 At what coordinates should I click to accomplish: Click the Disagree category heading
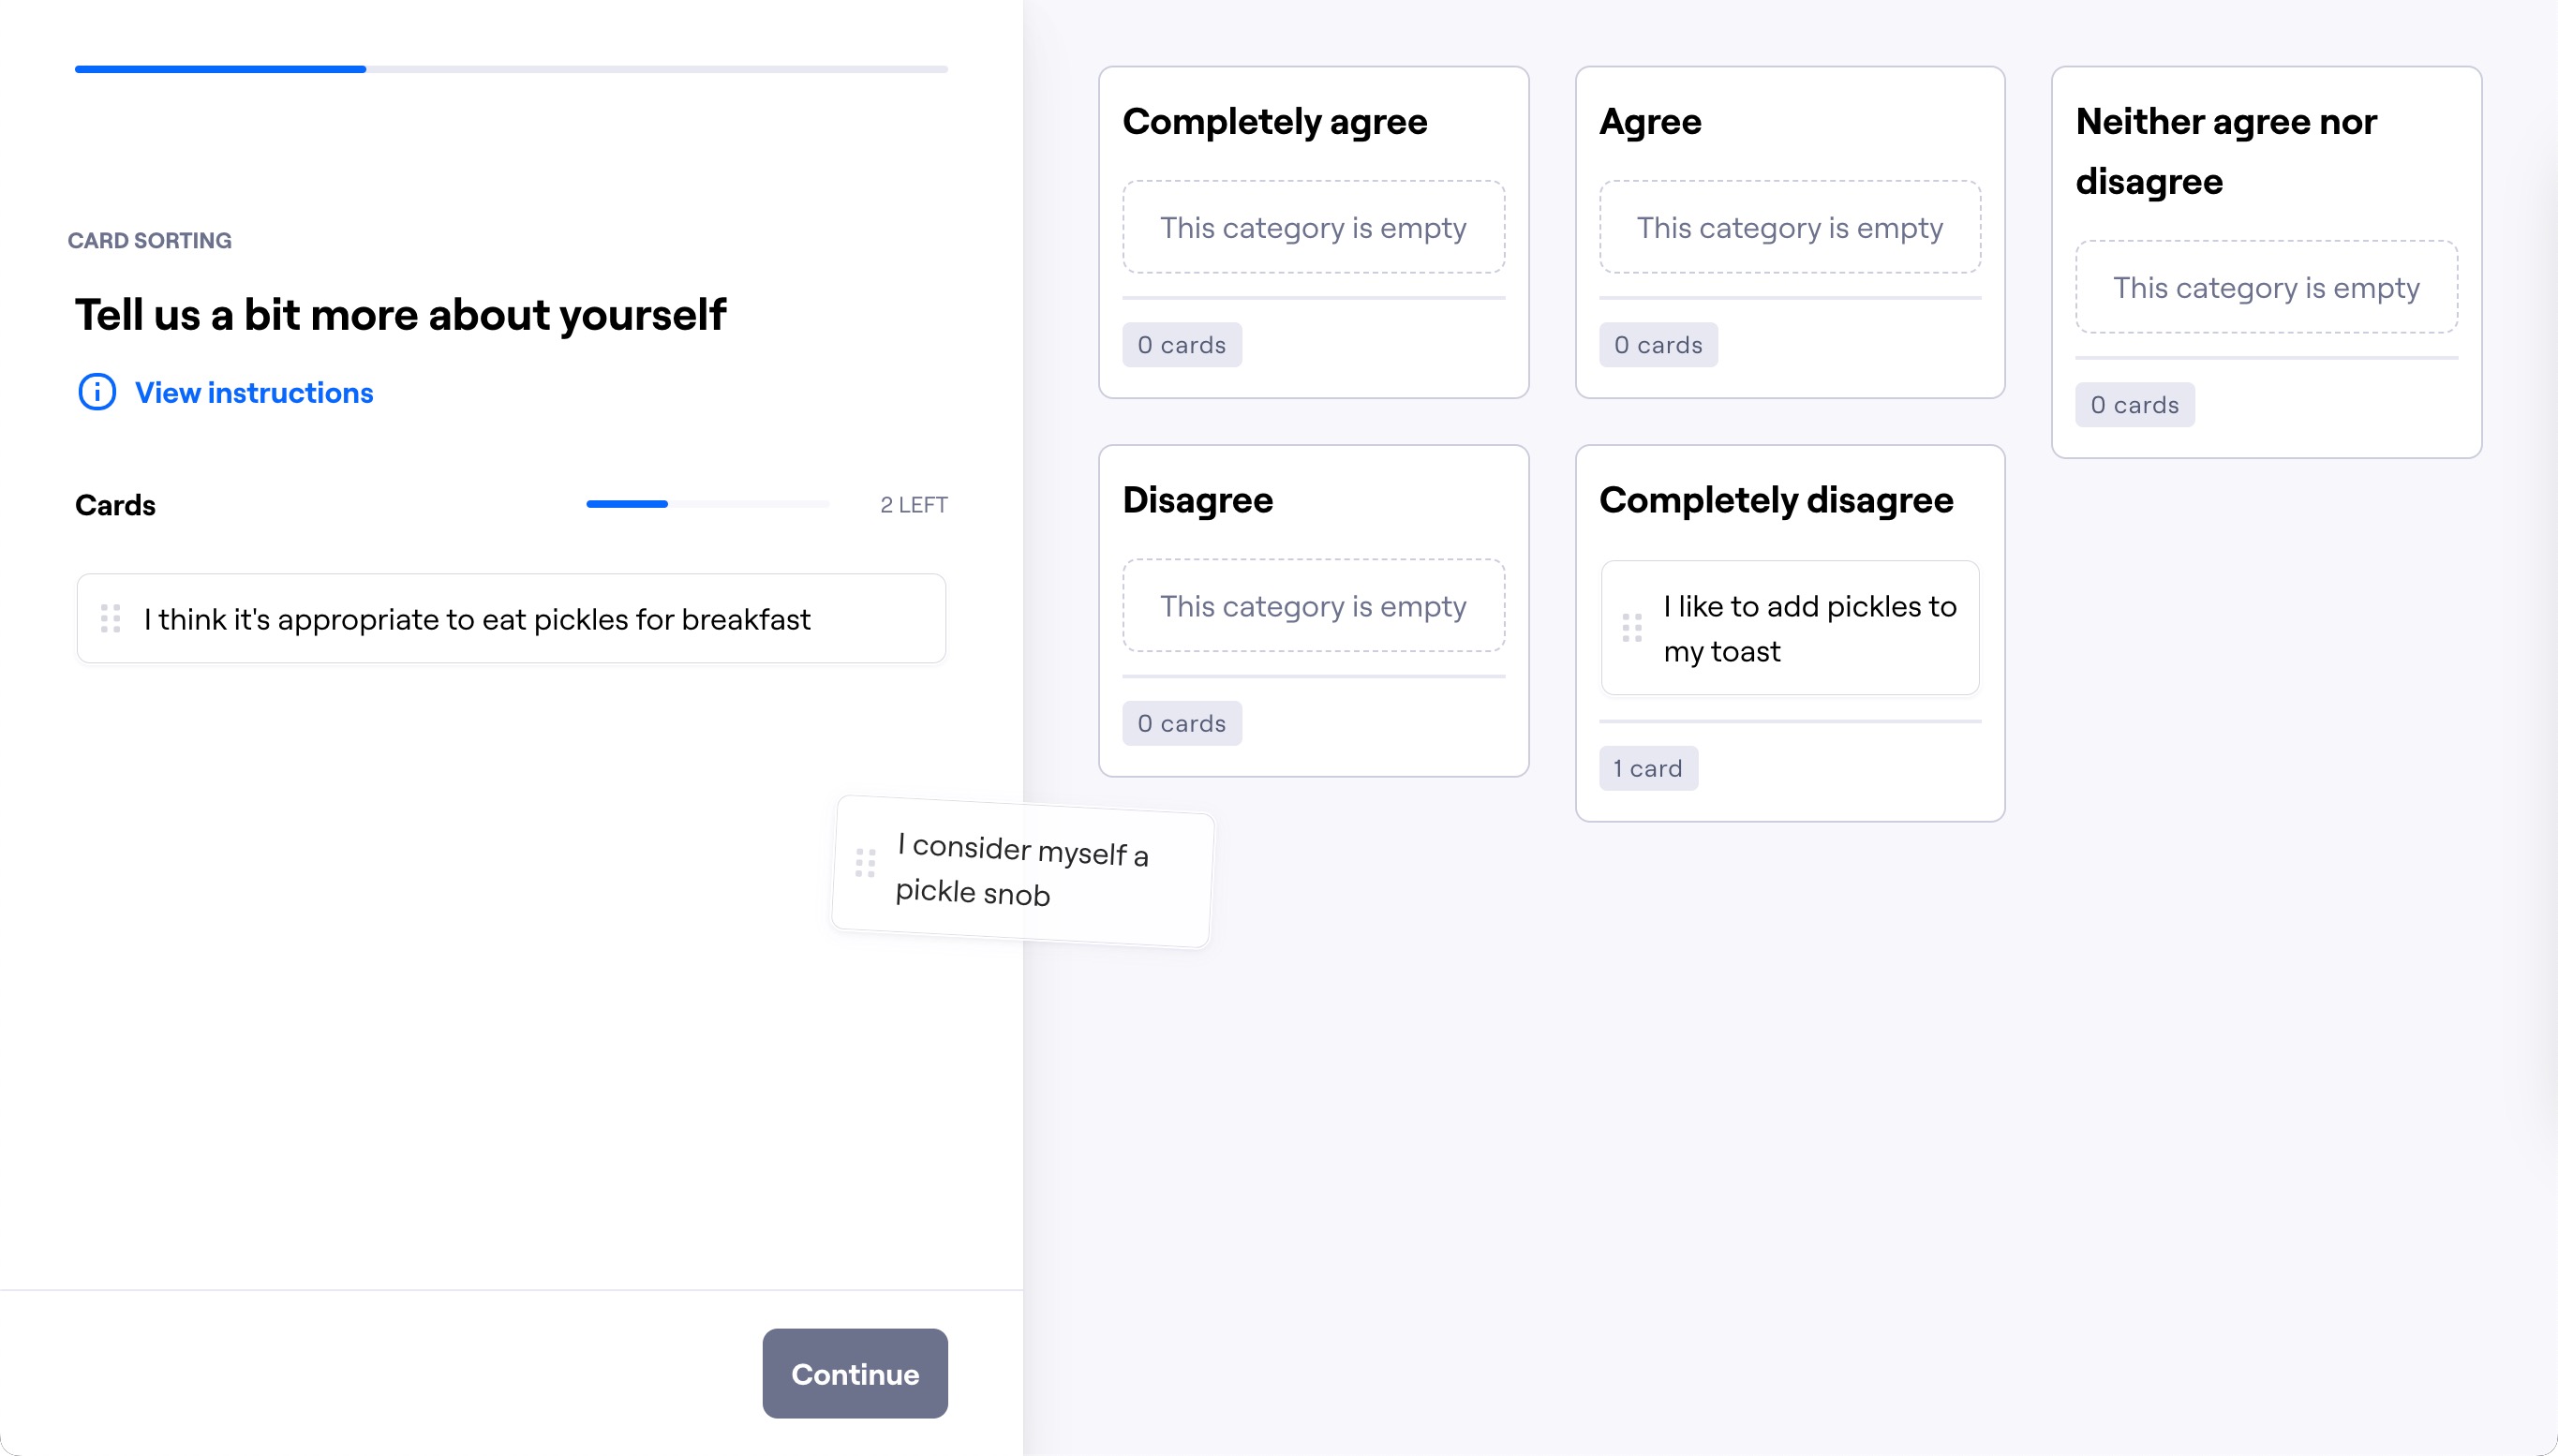1198,499
